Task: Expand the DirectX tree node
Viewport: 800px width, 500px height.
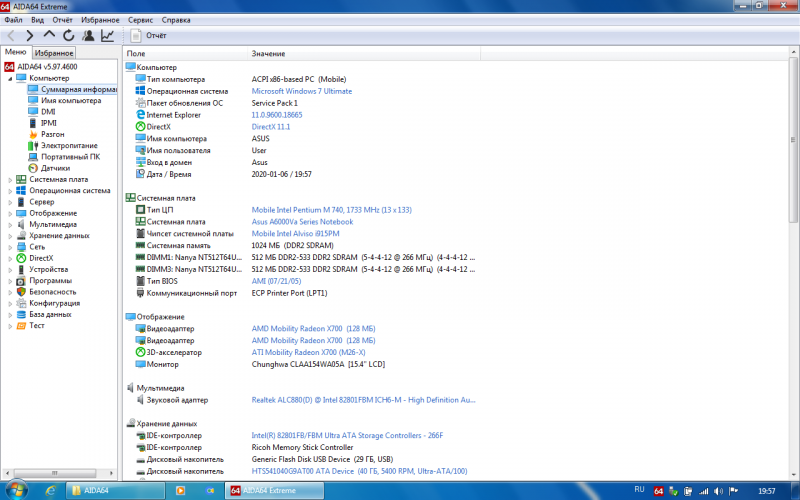Action: click(x=10, y=258)
